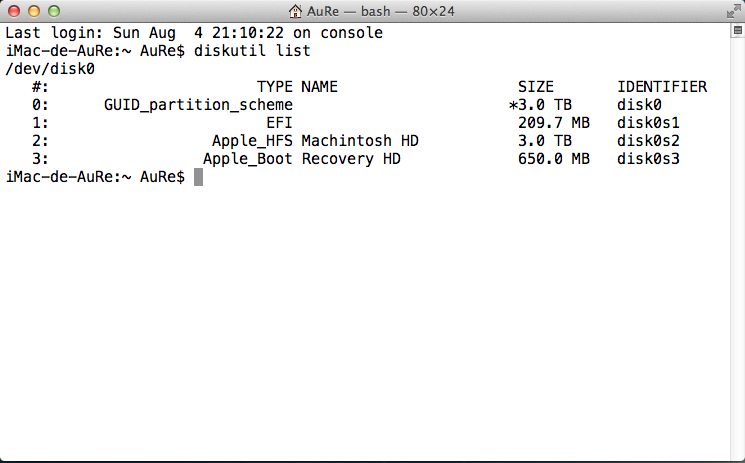Click the '/dev/disk0' line
The image size is (745, 463).
[x=50, y=69]
